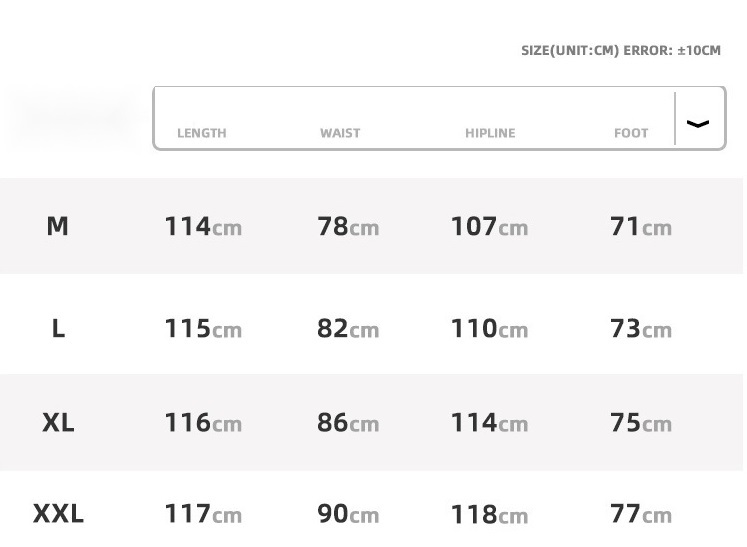Click the 78cm waist value
747x547 pixels.
[348, 227]
